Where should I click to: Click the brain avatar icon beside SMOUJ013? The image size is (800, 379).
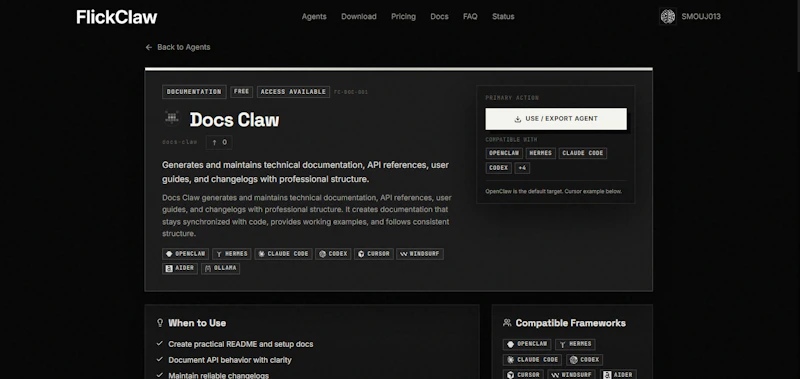point(667,16)
